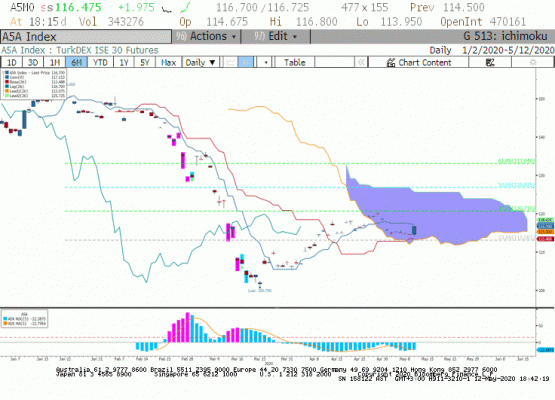Click the double-left collapse arrows icon
The height and width of the screenshot is (400, 555).
[x=361, y=63]
